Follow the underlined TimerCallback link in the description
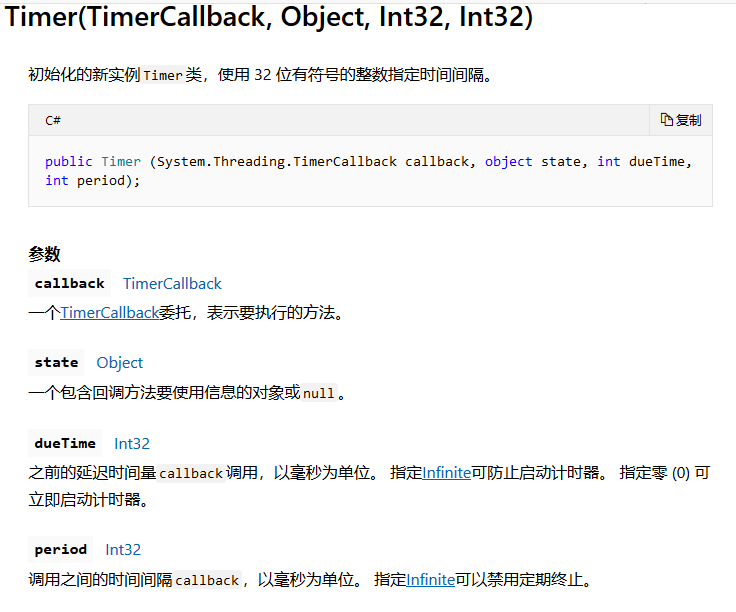Screen dimensions: 736x612 (x=109, y=312)
